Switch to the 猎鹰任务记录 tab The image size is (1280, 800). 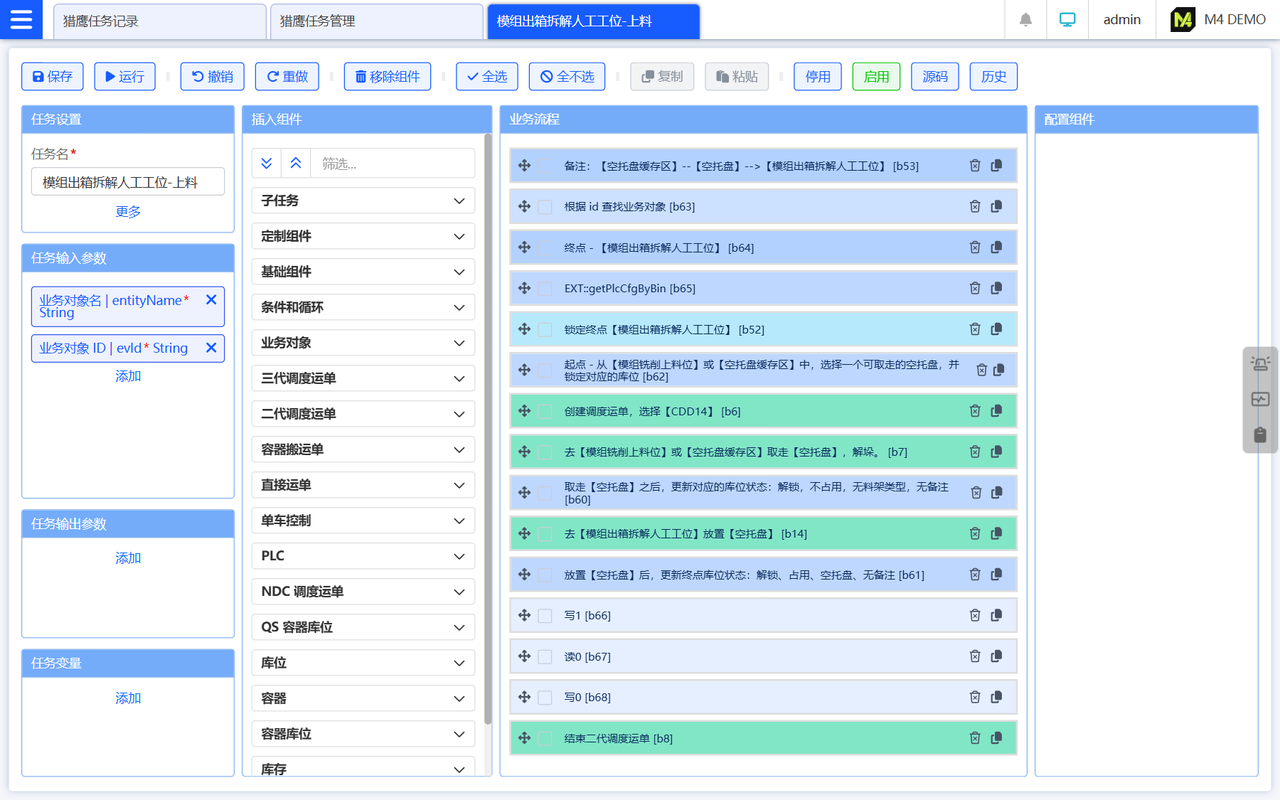tap(158, 21)
